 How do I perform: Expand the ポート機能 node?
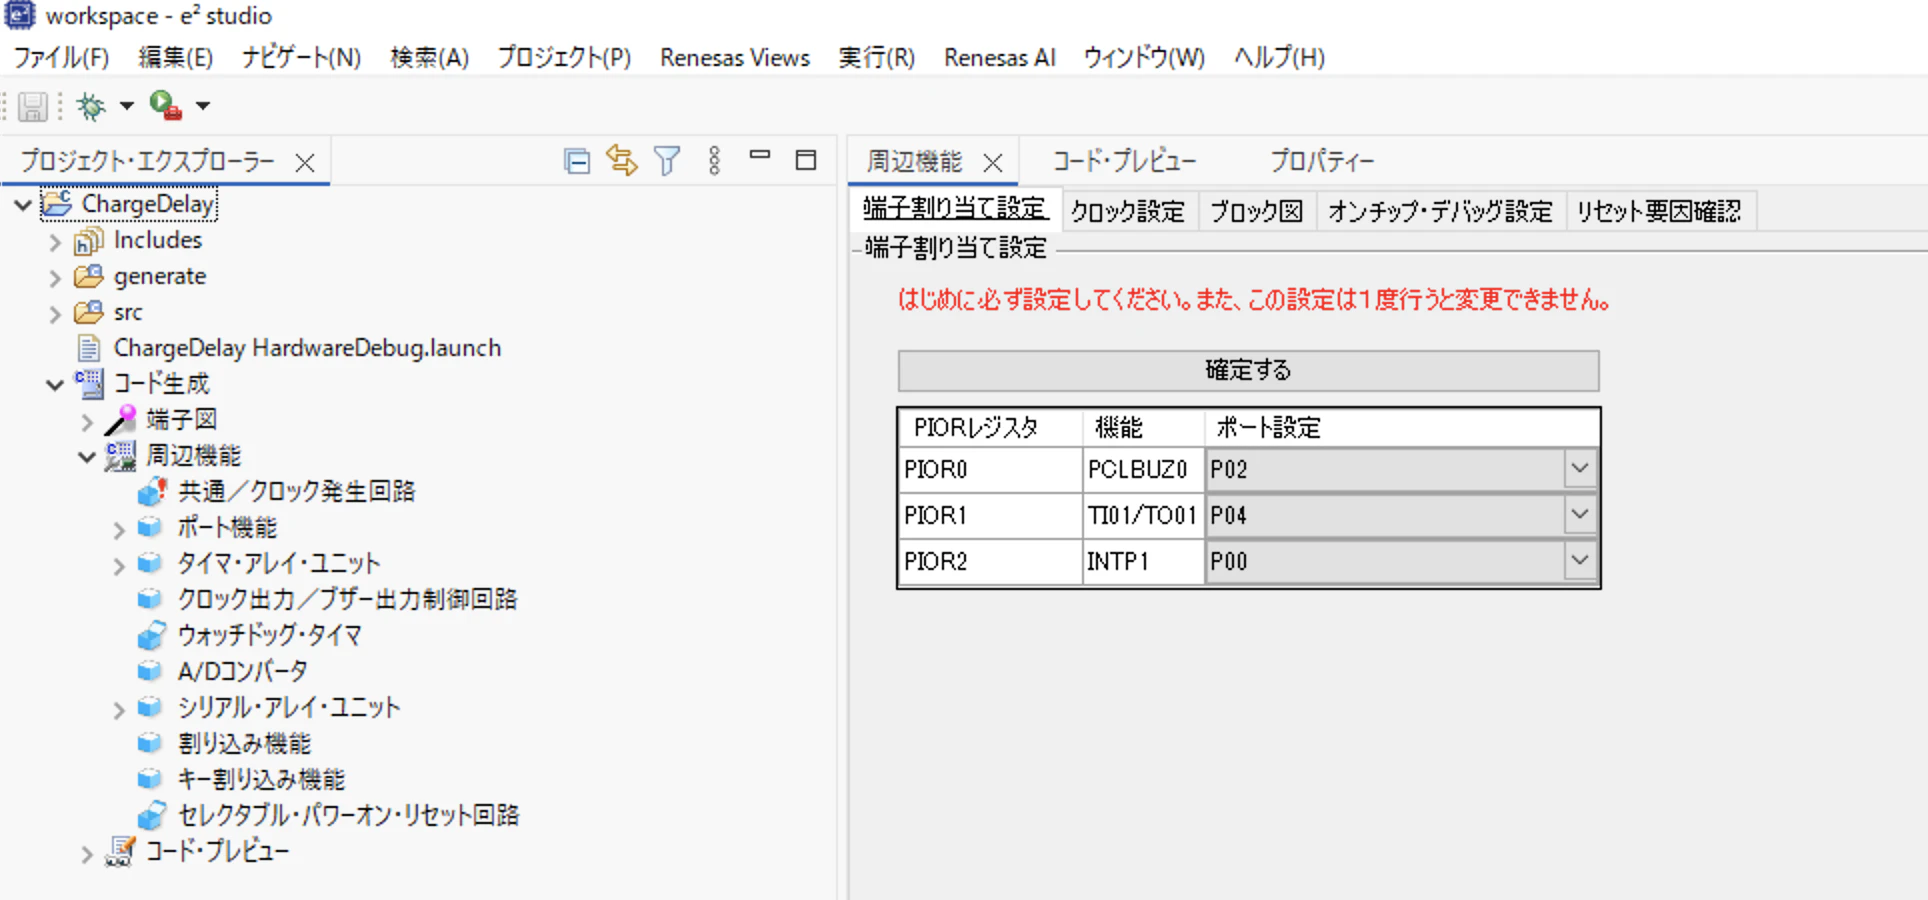pos(119,530)
